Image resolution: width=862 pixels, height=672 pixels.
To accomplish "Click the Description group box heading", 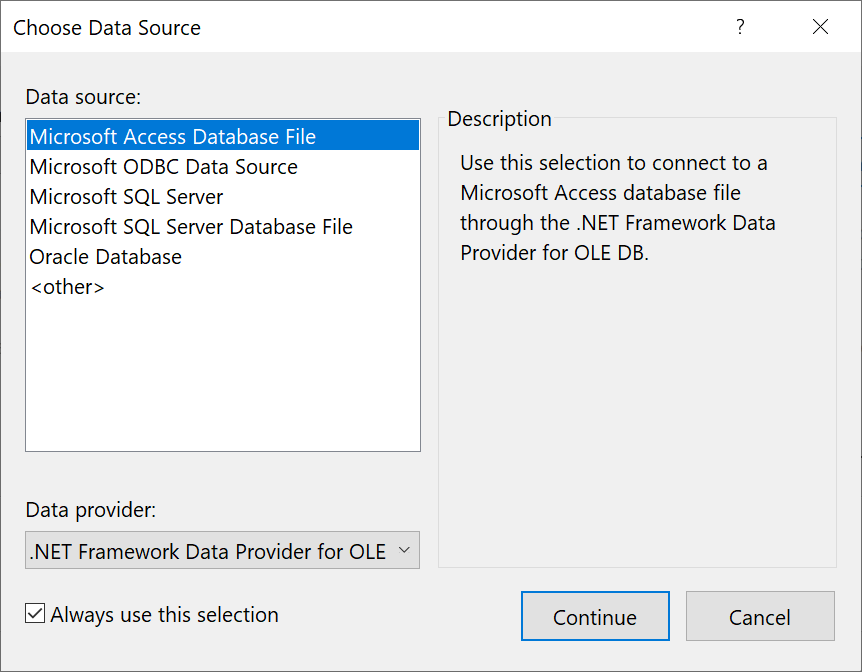I will 499,119.
